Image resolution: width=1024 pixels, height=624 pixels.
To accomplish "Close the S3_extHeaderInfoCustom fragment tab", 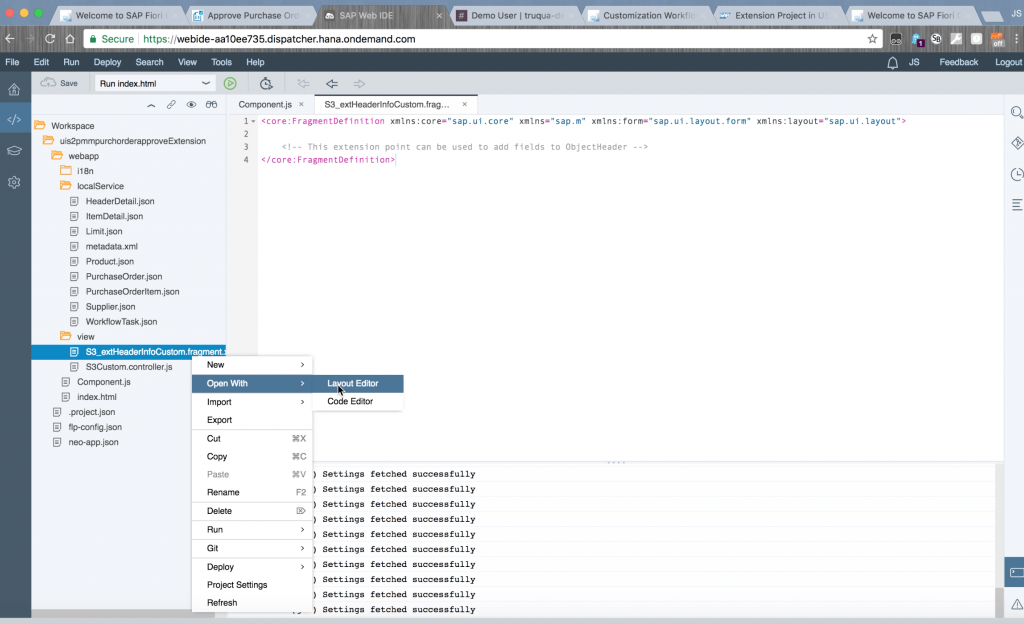I will (x=464, y=104).
